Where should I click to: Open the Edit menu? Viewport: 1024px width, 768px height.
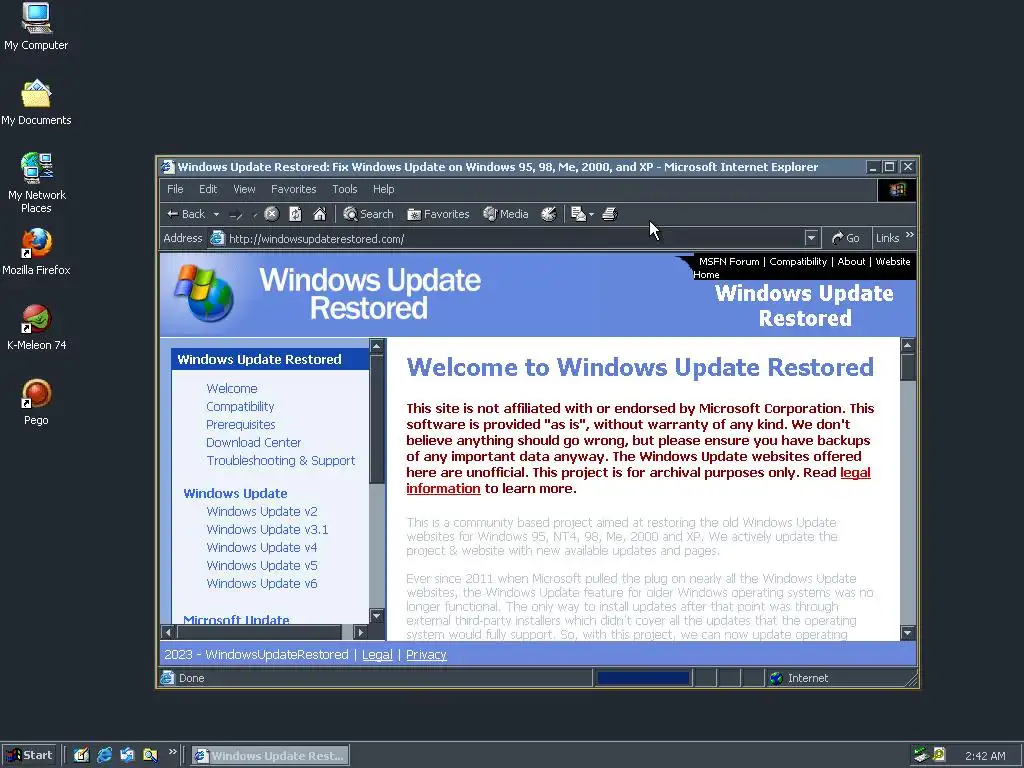(208, 189)
